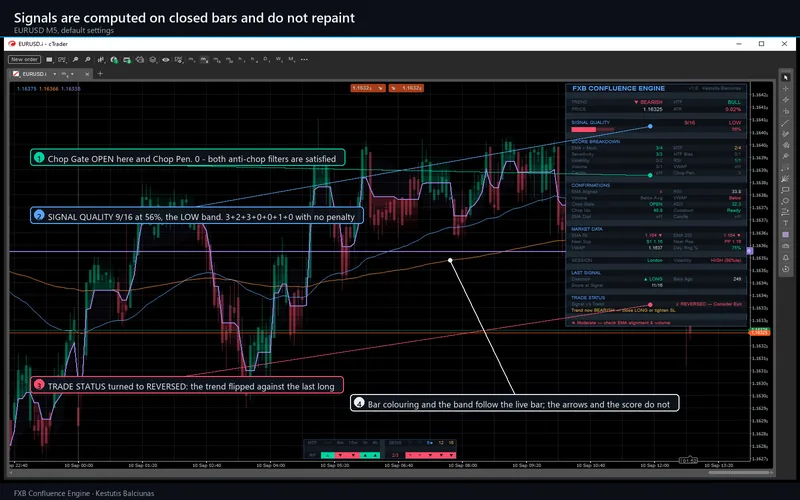Open the chart type candlestick icon

101,60
